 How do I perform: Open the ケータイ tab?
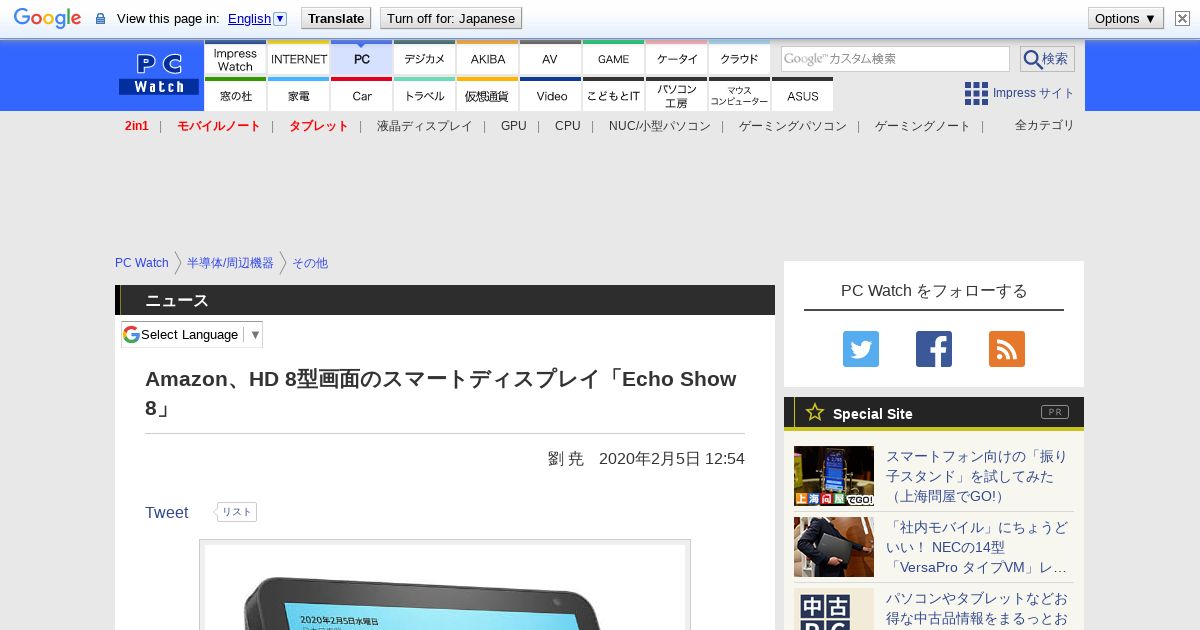point(677,59)
